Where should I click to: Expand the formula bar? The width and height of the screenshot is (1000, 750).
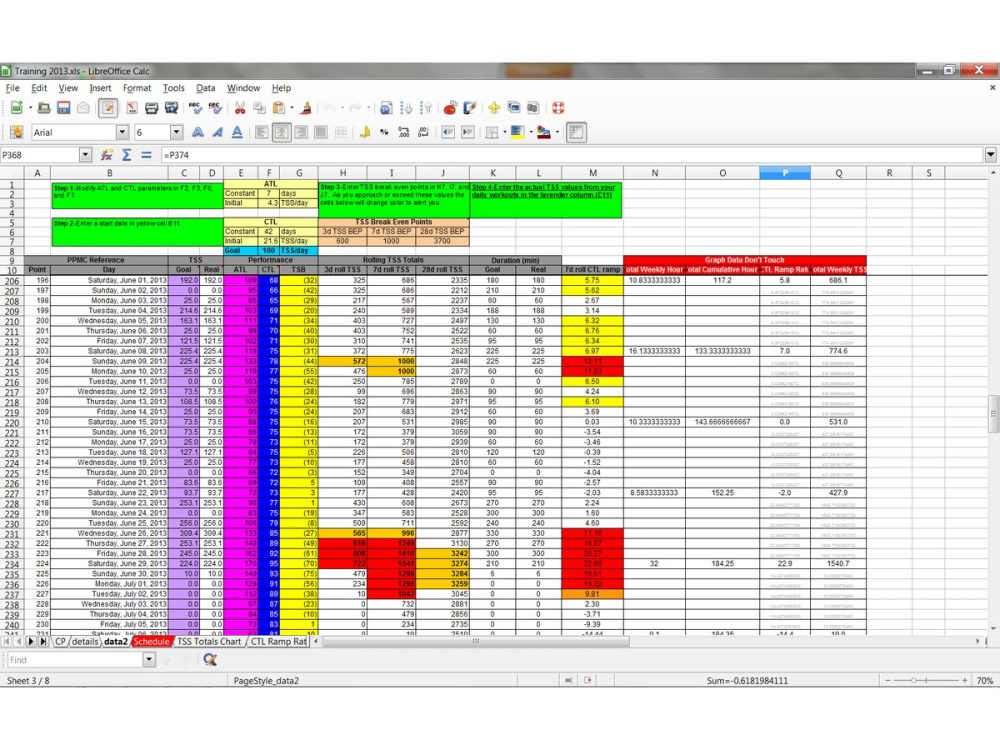click(990, 154)
